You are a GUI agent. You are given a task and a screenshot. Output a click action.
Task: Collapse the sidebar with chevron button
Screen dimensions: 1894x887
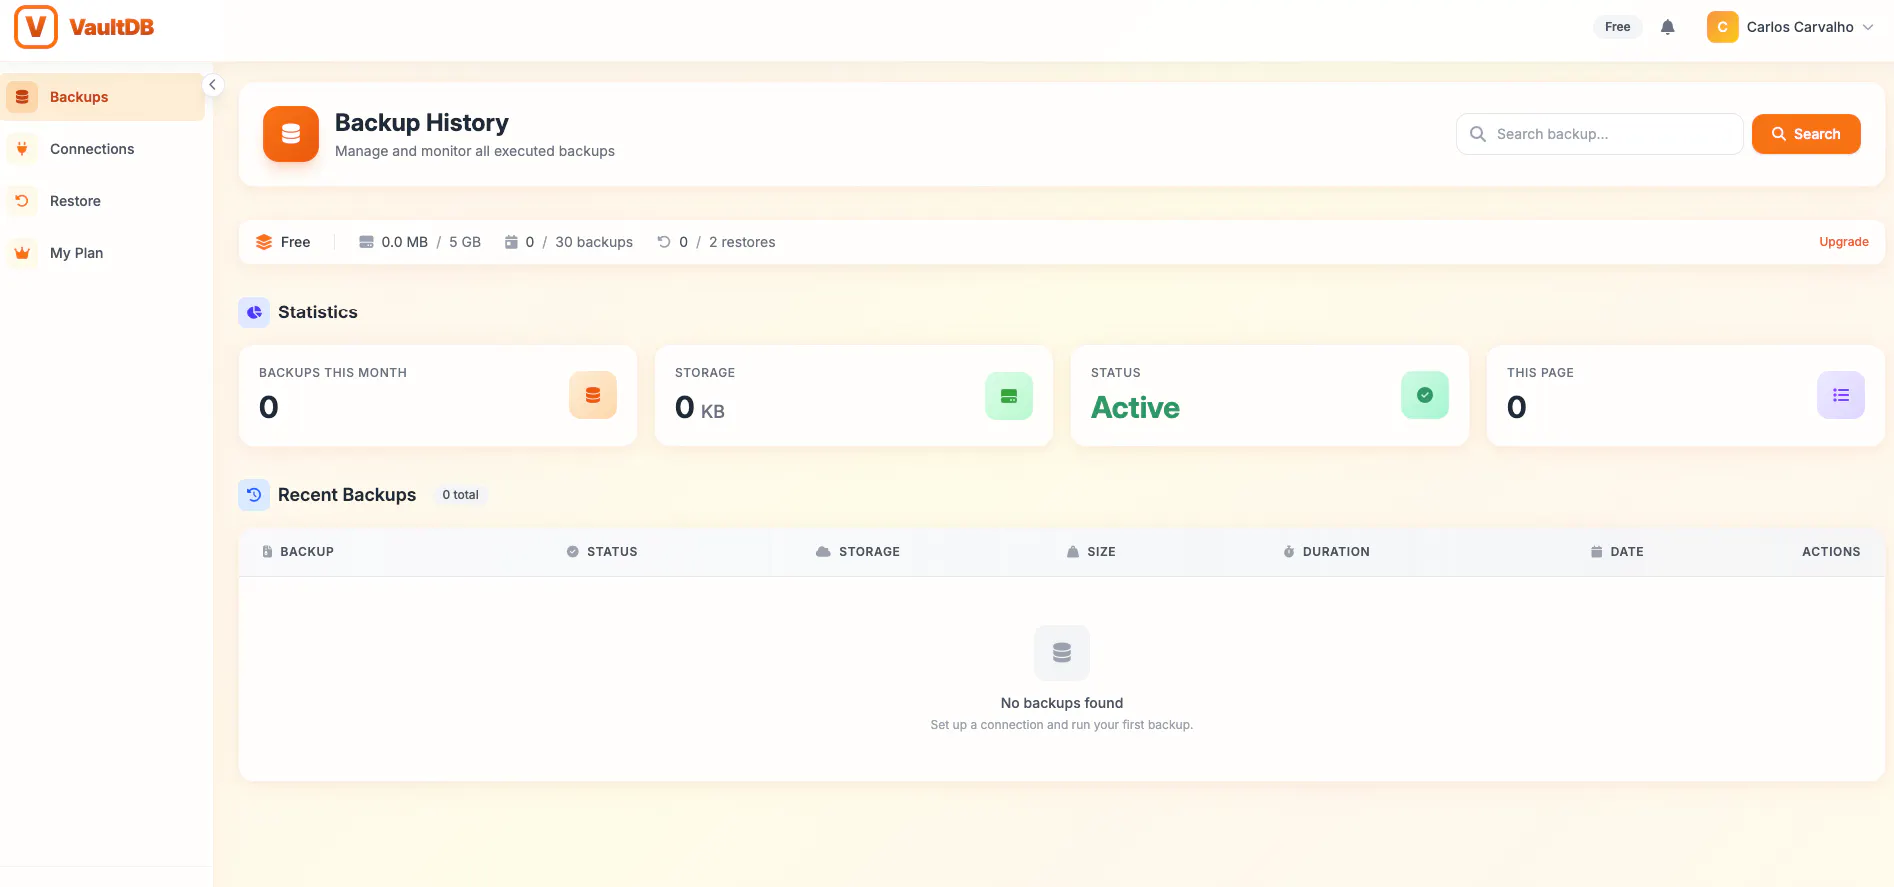tap(212, 85)
